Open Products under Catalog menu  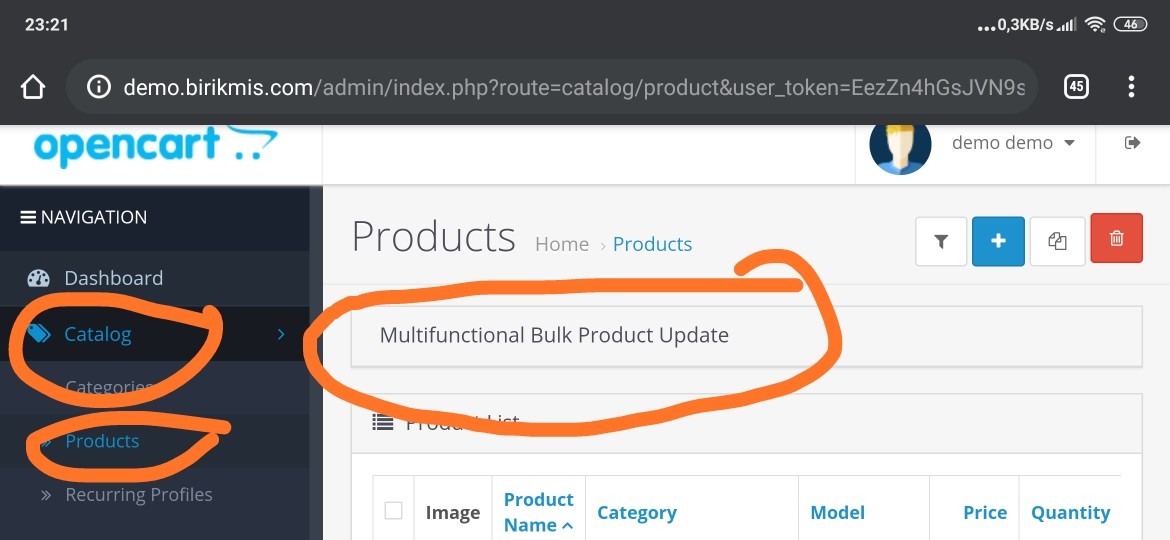(102, 441)
